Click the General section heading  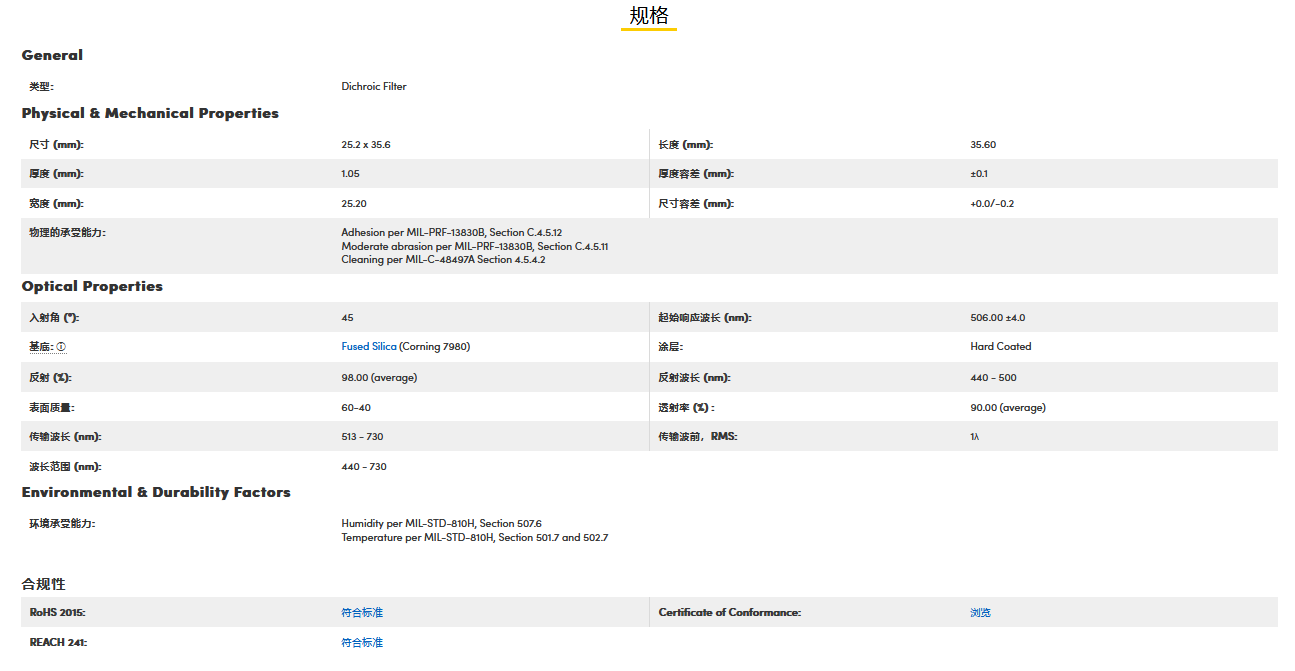point(52,55)
